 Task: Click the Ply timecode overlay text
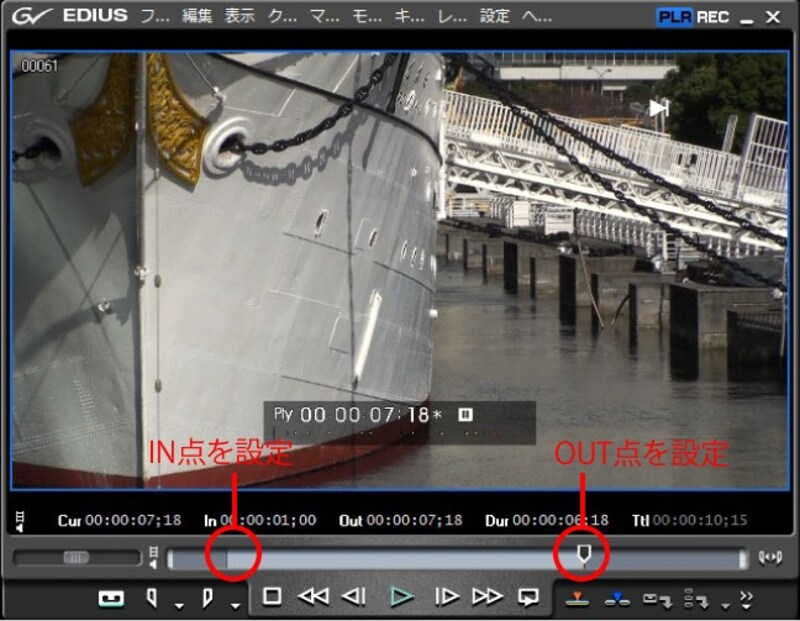pos(358,415)
